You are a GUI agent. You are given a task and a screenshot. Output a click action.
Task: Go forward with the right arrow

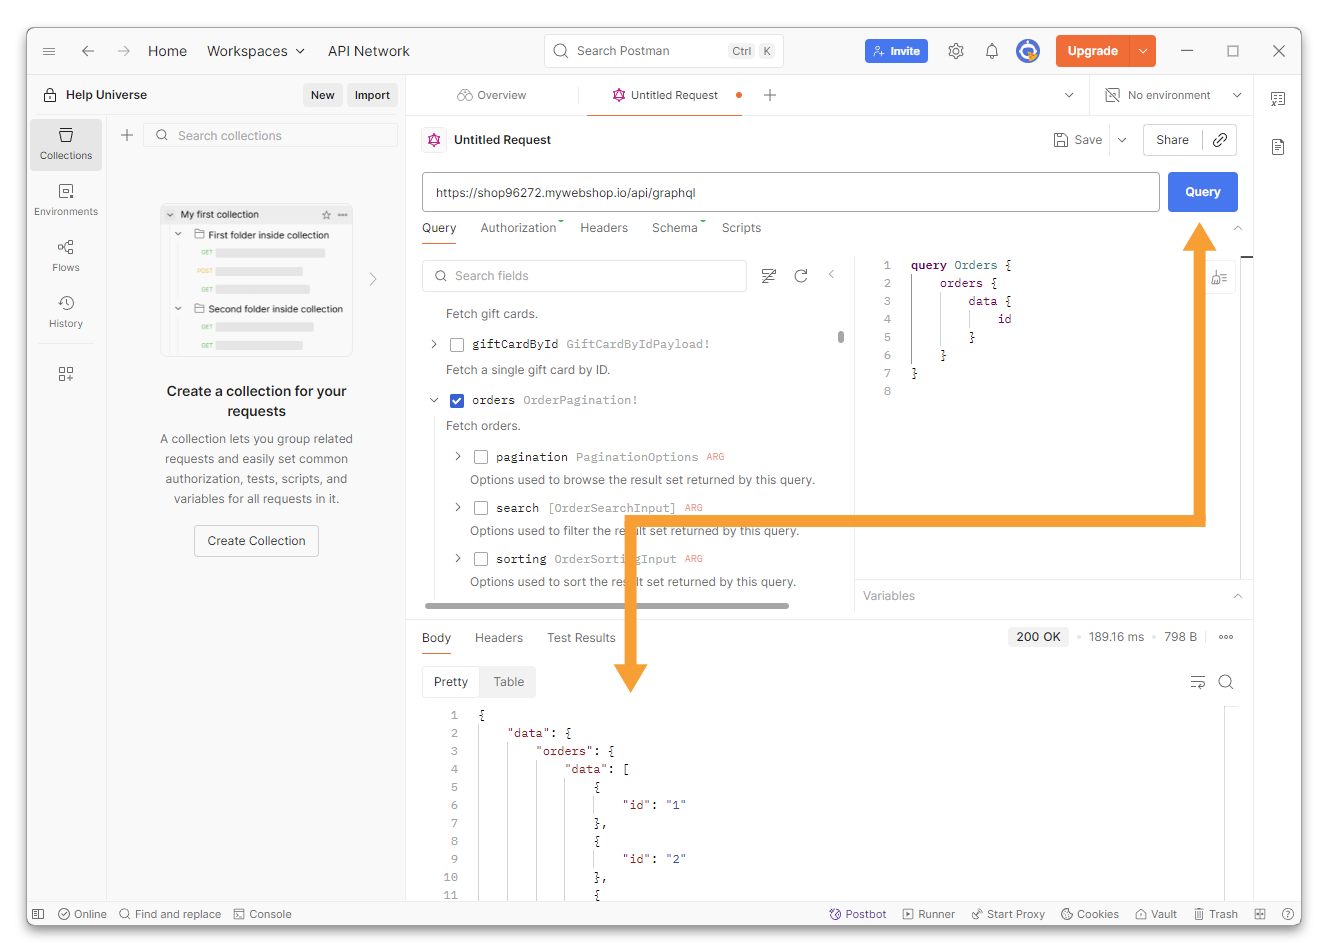click(124, 51)
